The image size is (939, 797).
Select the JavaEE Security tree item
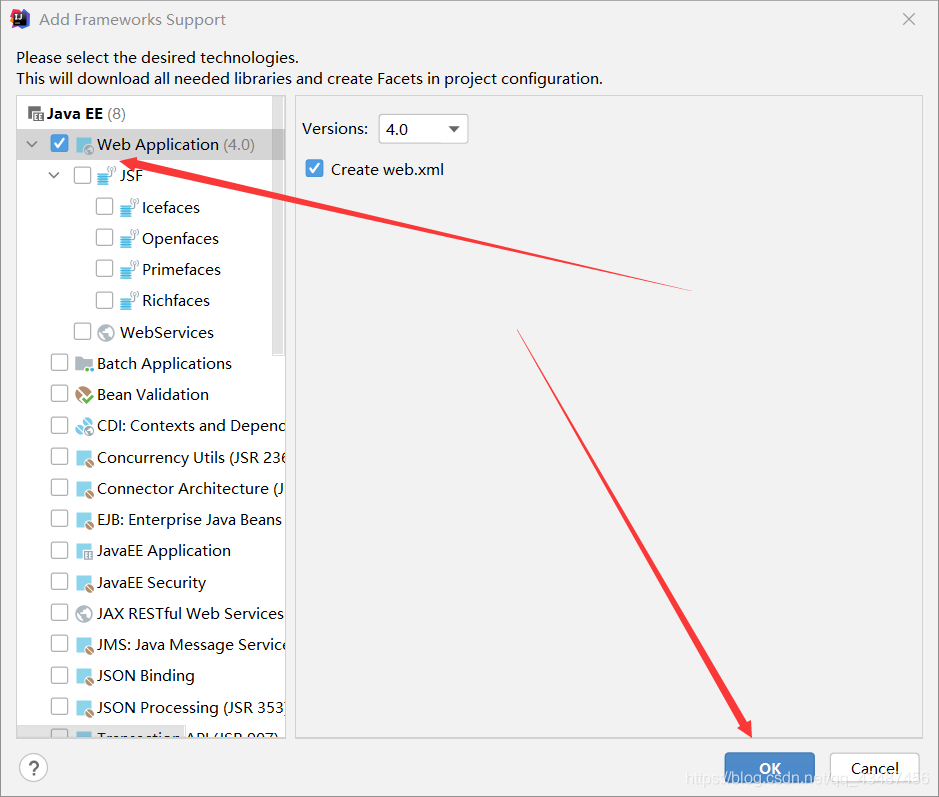[x=151, y=582]
